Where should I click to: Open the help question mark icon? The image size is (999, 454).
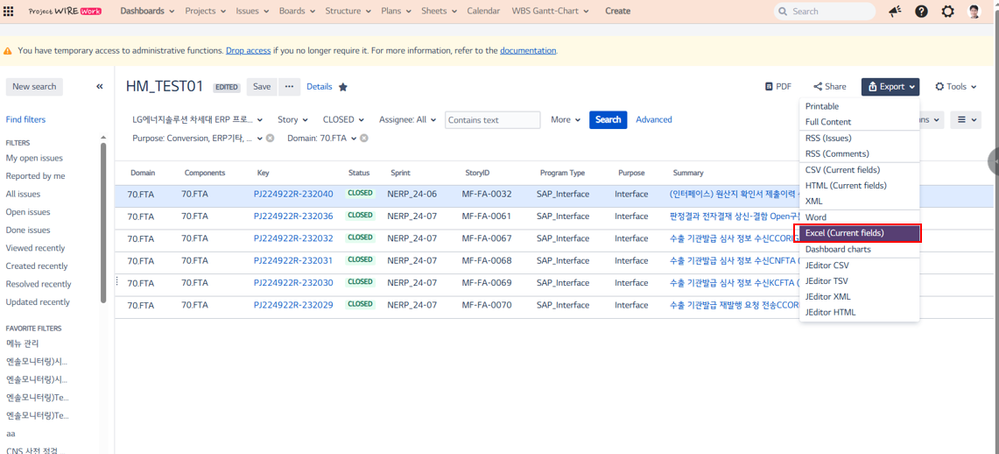921,11
